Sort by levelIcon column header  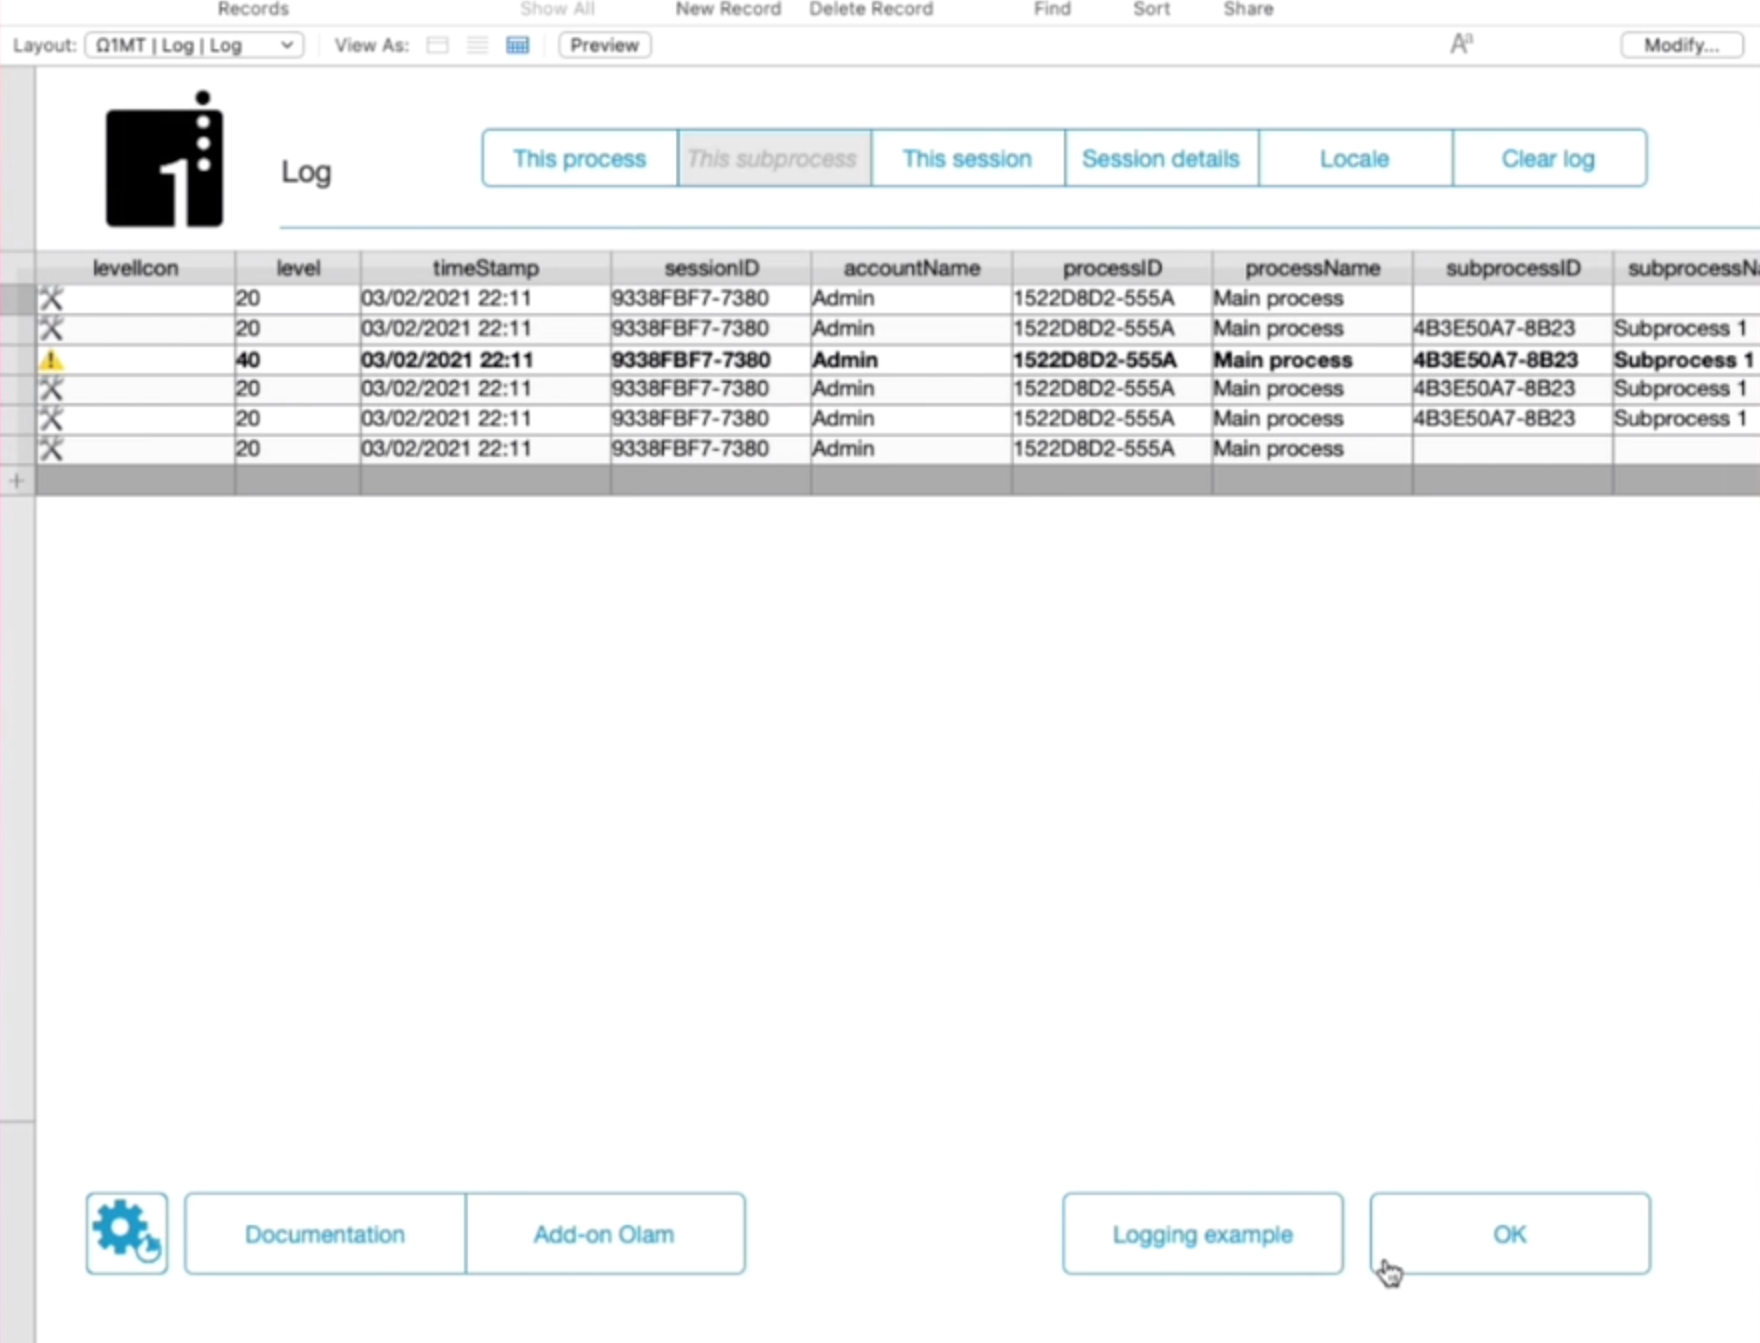tap(135, 268)
